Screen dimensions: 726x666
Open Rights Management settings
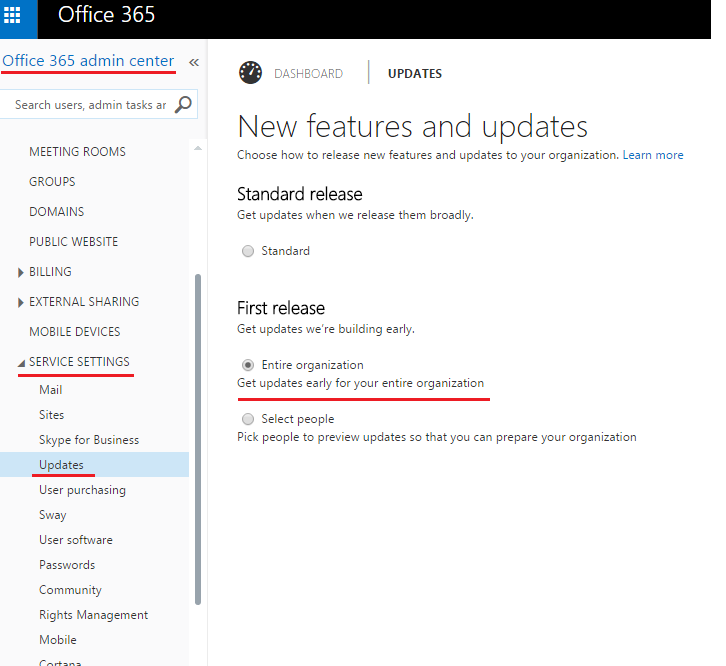(94, 615)
